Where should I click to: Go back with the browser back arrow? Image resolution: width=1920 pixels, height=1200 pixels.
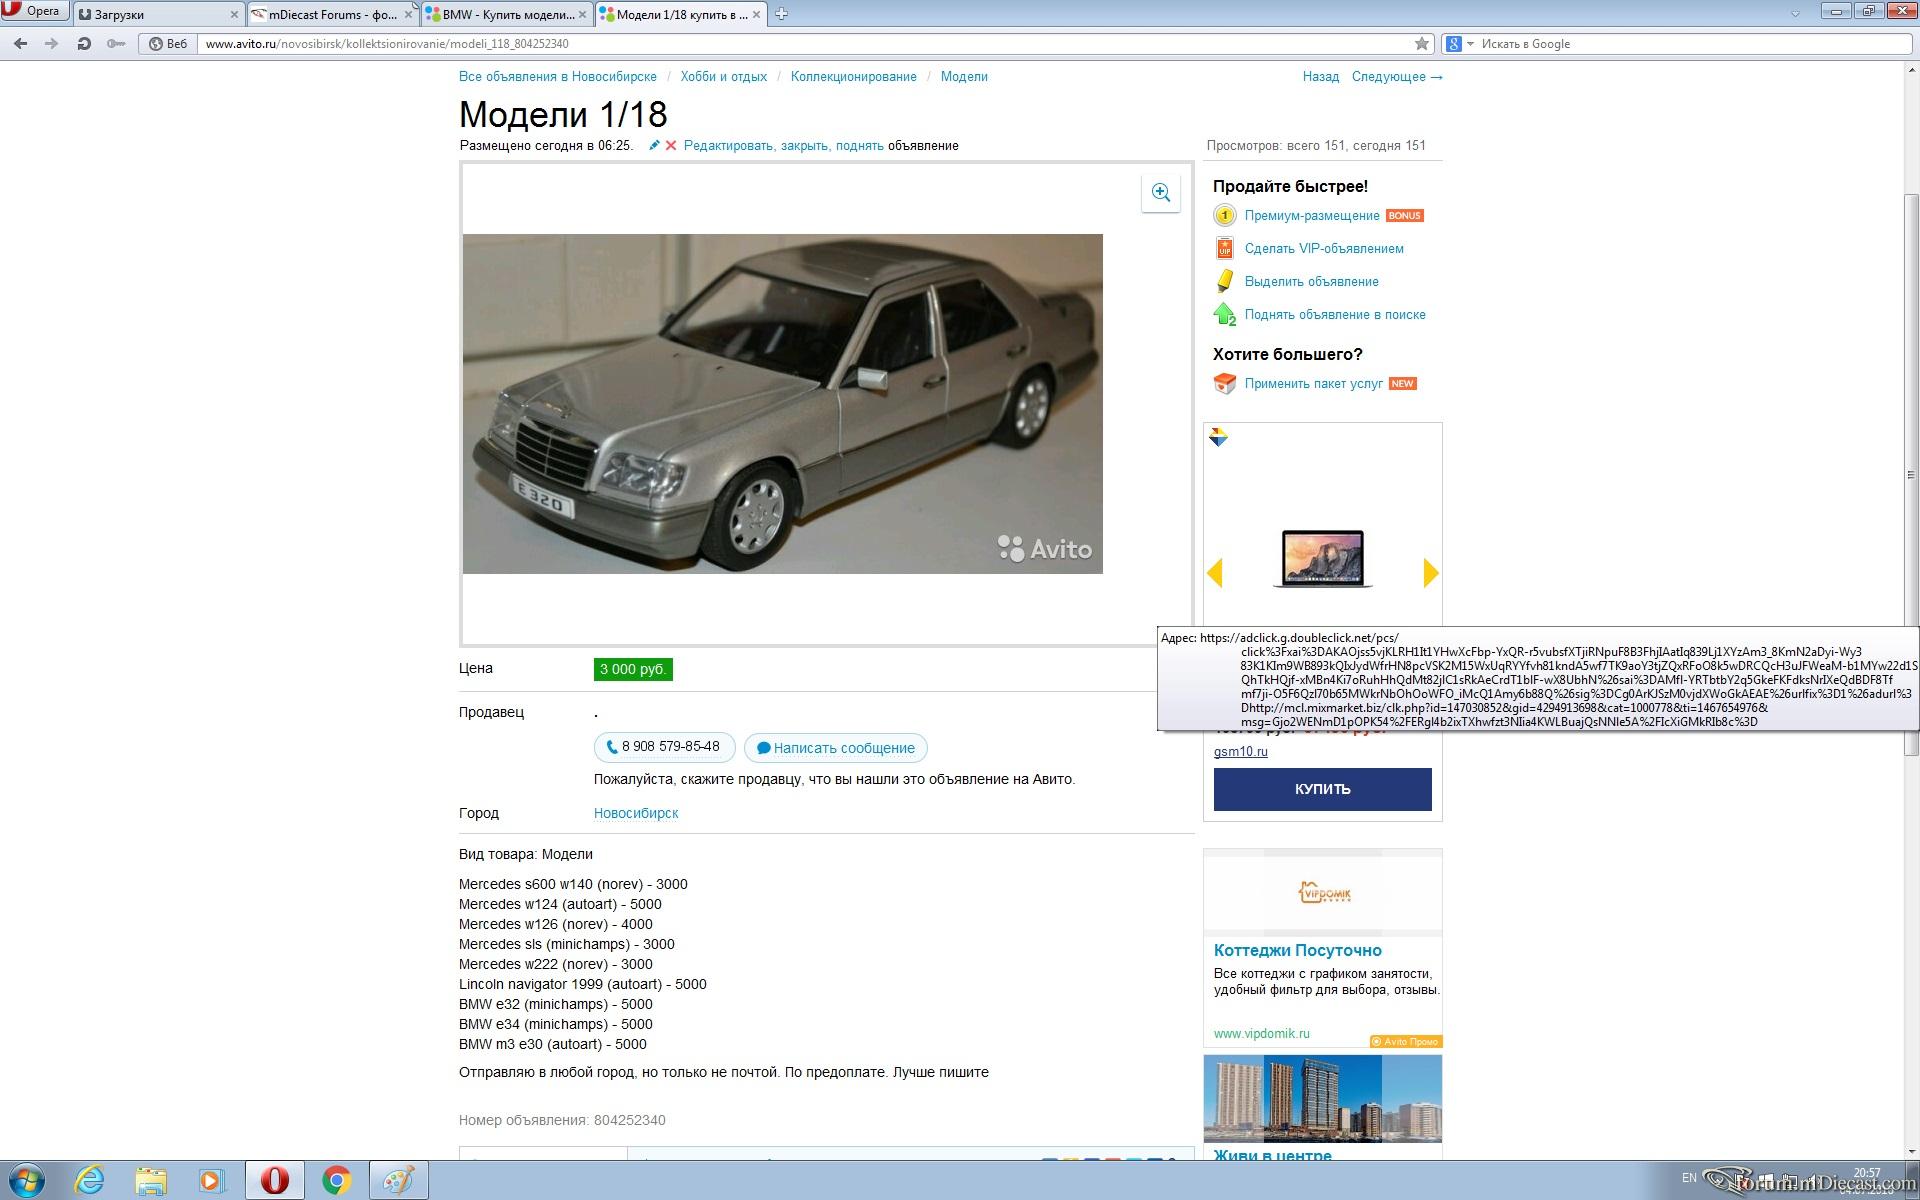[x=20, y=44]
